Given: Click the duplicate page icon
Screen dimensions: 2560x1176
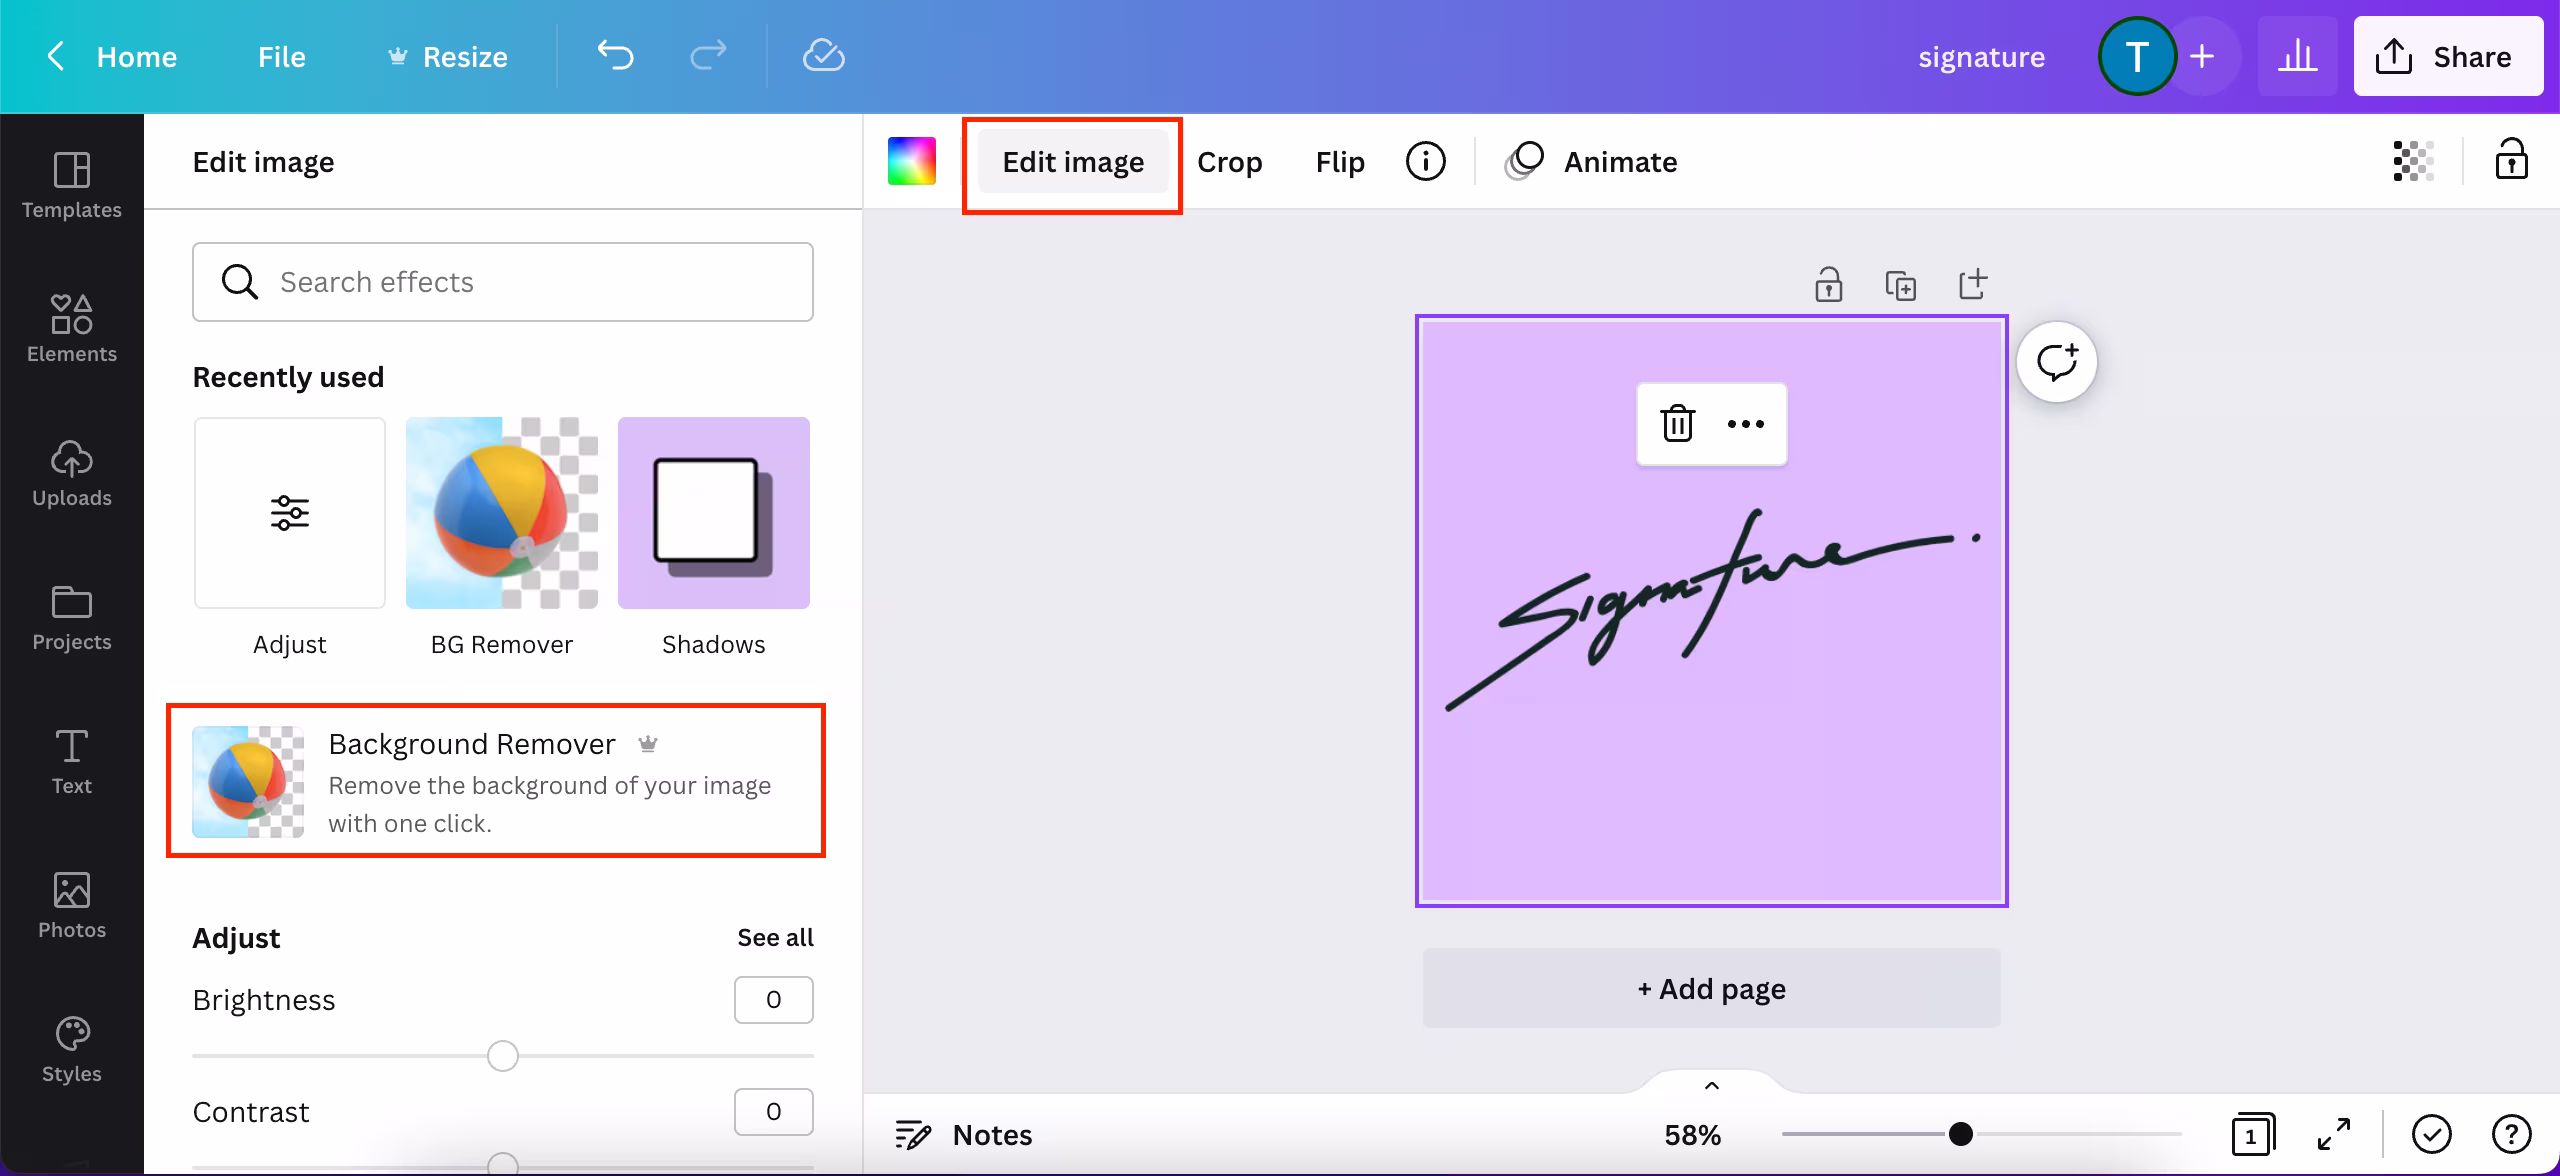Looking at the screenshot, I should point(1900,286).
